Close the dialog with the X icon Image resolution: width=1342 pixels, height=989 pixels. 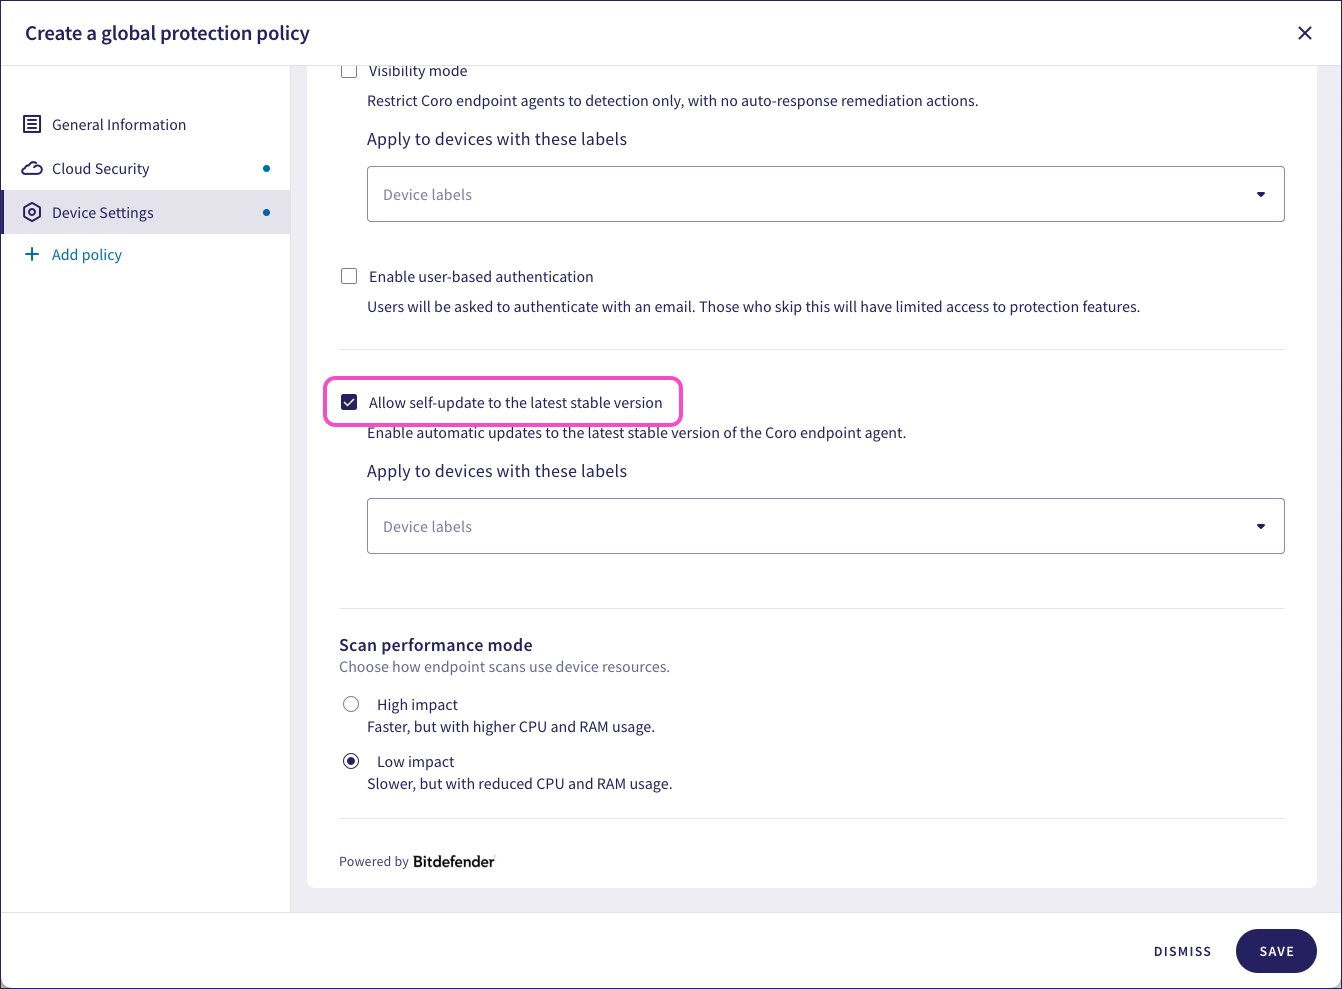[x=1305, y=33]
